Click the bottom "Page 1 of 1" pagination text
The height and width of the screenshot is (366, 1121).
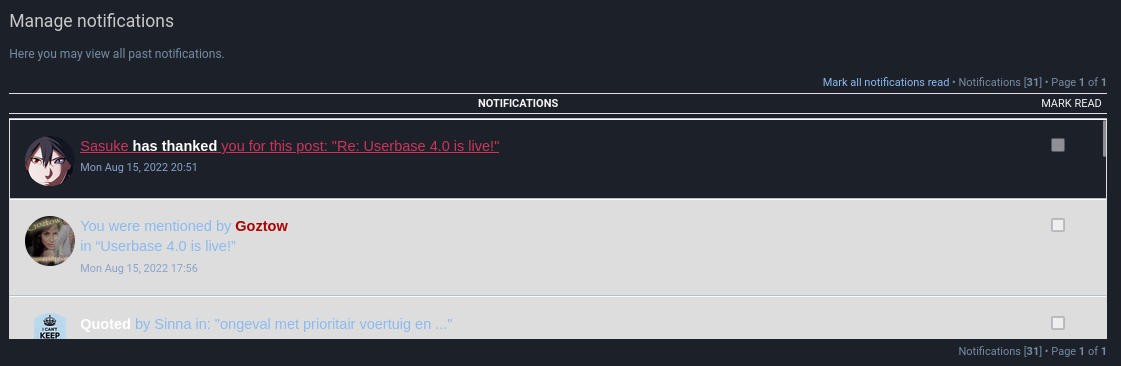[1079, 352]
